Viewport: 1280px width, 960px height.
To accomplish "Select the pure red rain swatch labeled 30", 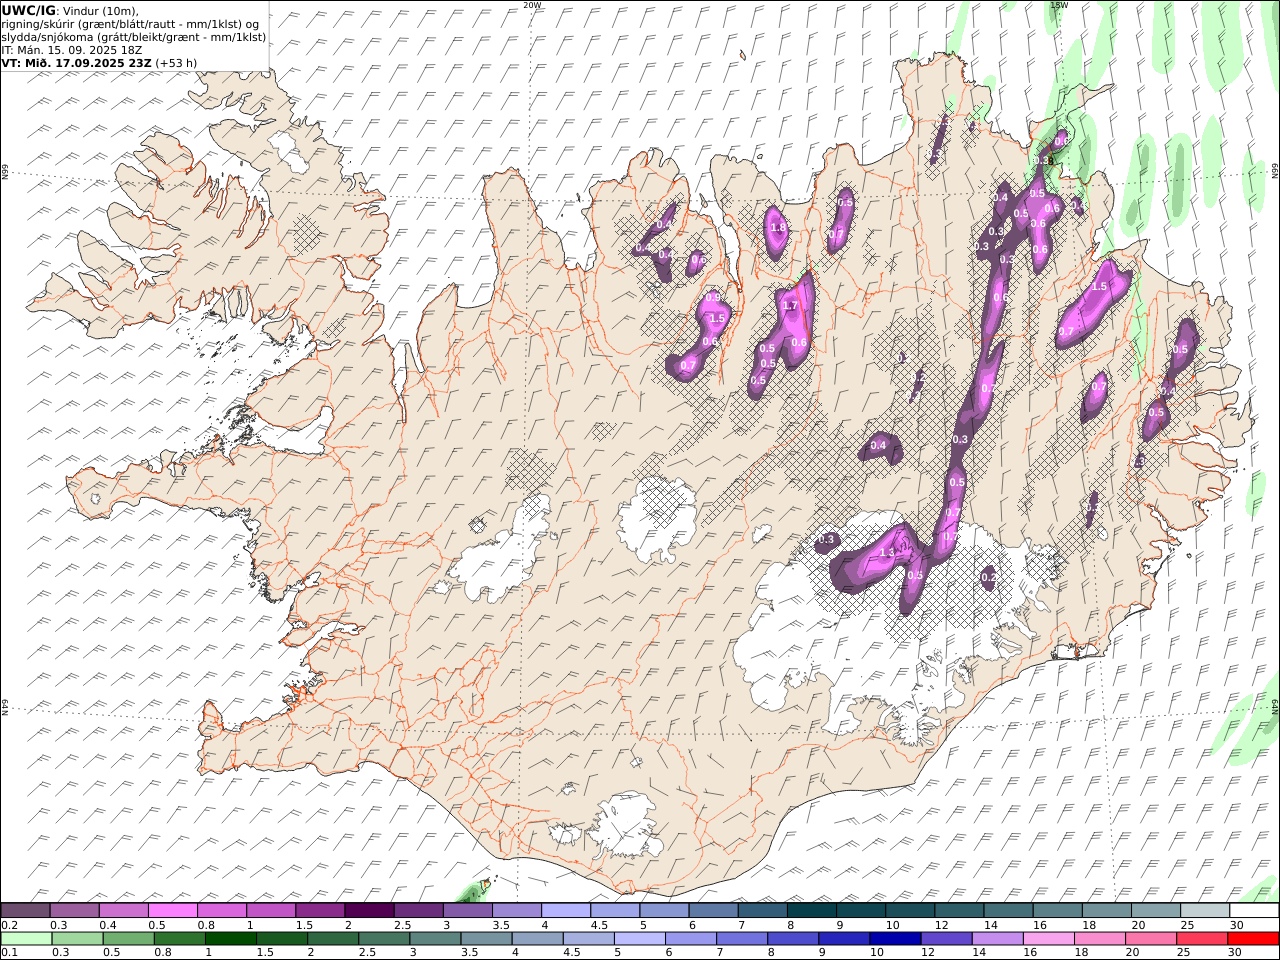I will coord(1253,939).
